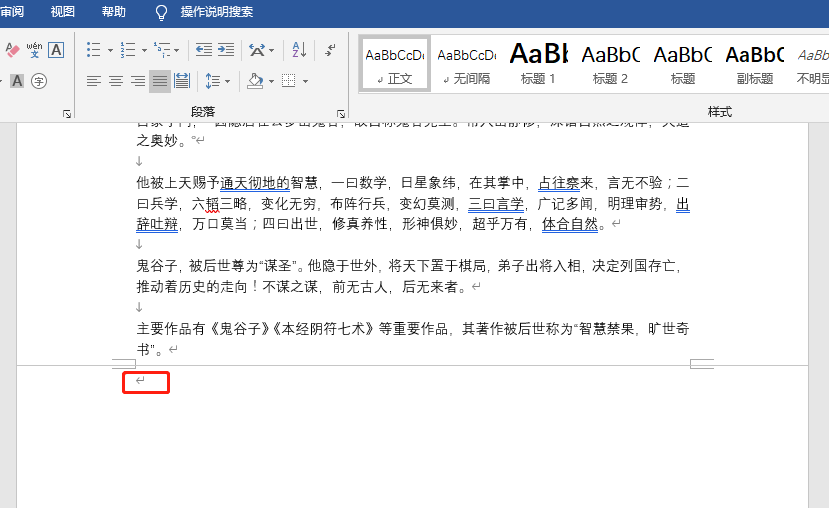The height and width of the screenshot is (508, 829).
Task: Open the 视图 ribbon tab
Action: (x=63, y=12)
